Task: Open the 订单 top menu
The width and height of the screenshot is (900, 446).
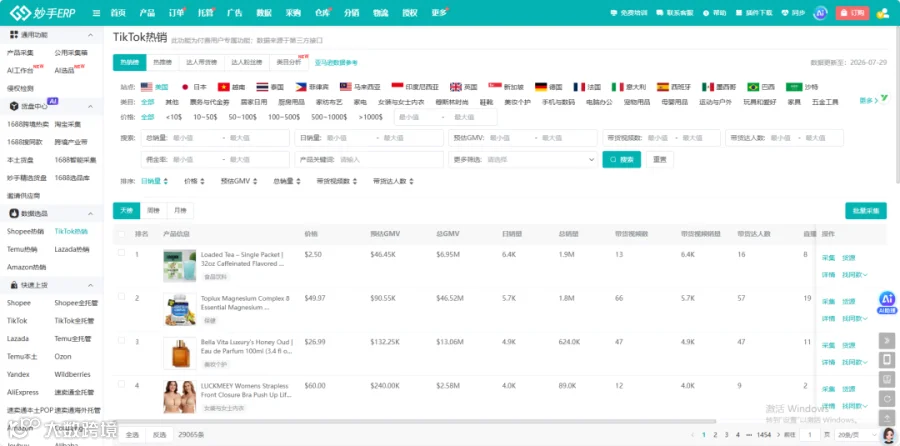Action: 176,13
